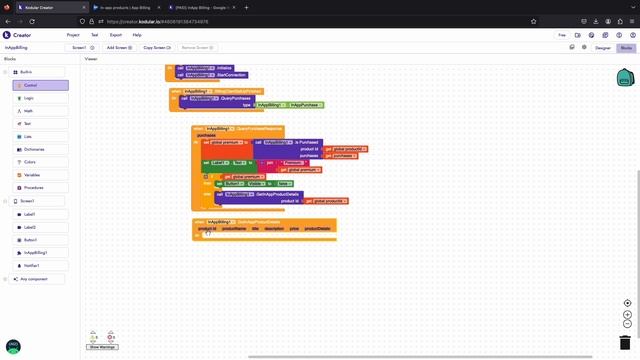Open global premium dropdown on set block
Viewport: 640px width, 360px height.
(x=227, y=142)
